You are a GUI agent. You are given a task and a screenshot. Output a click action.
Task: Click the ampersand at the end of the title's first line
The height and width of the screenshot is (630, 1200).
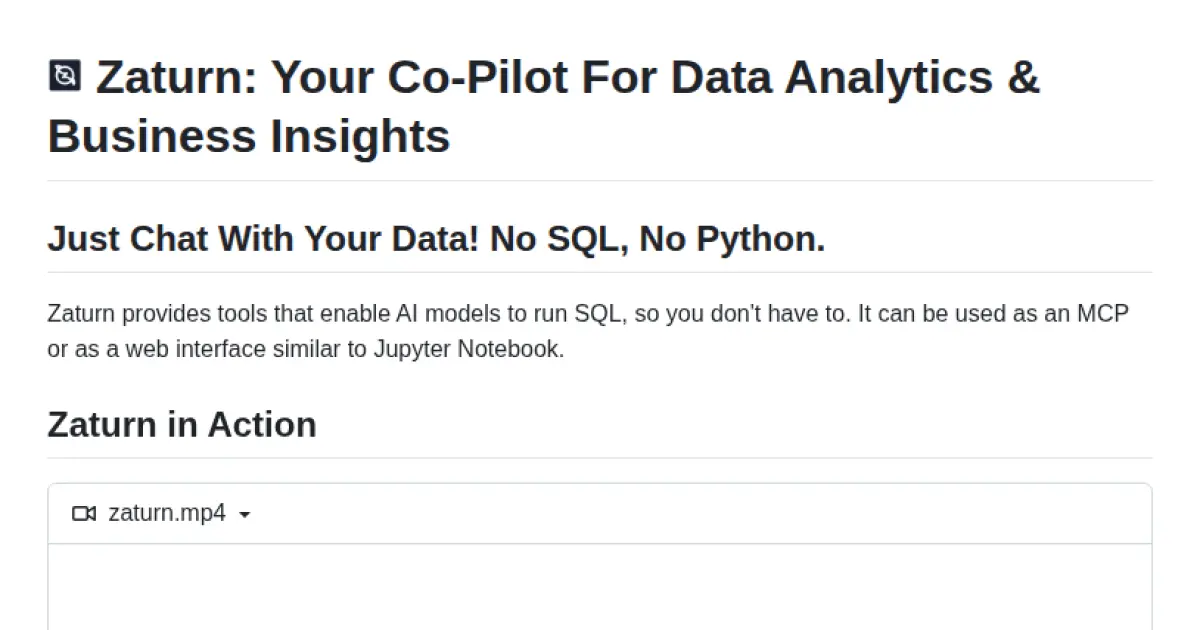[x=1022, y=77]
